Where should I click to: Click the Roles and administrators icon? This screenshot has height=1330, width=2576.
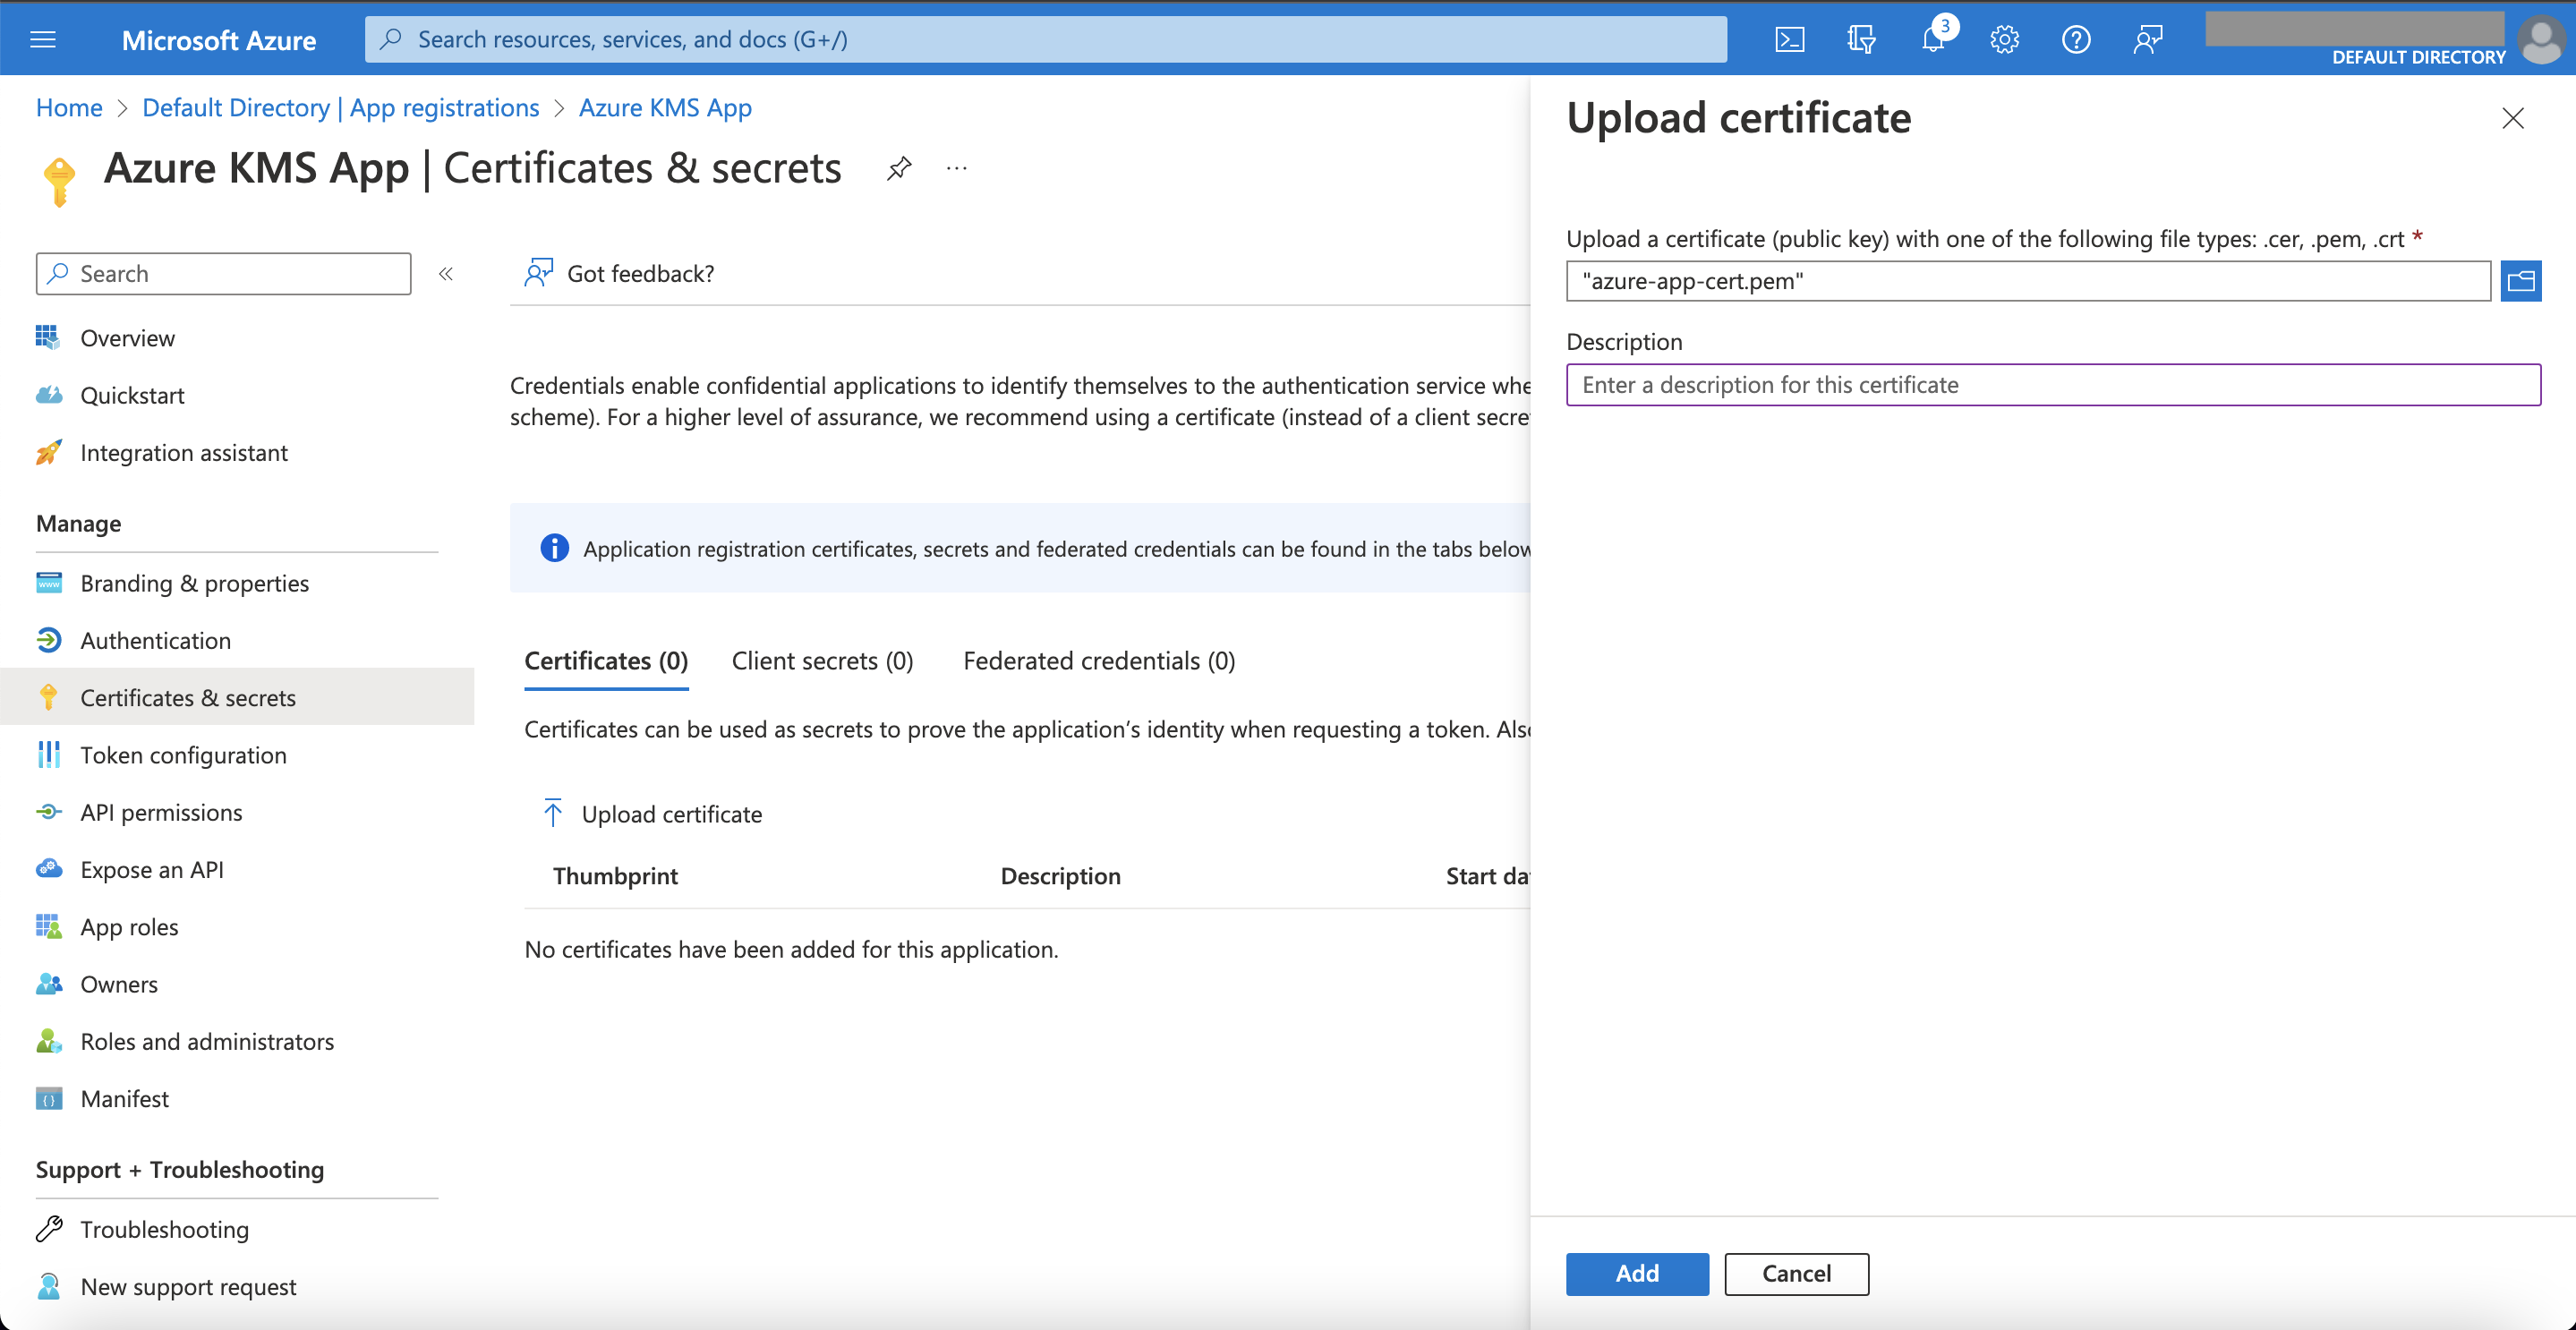(48, 1040)
